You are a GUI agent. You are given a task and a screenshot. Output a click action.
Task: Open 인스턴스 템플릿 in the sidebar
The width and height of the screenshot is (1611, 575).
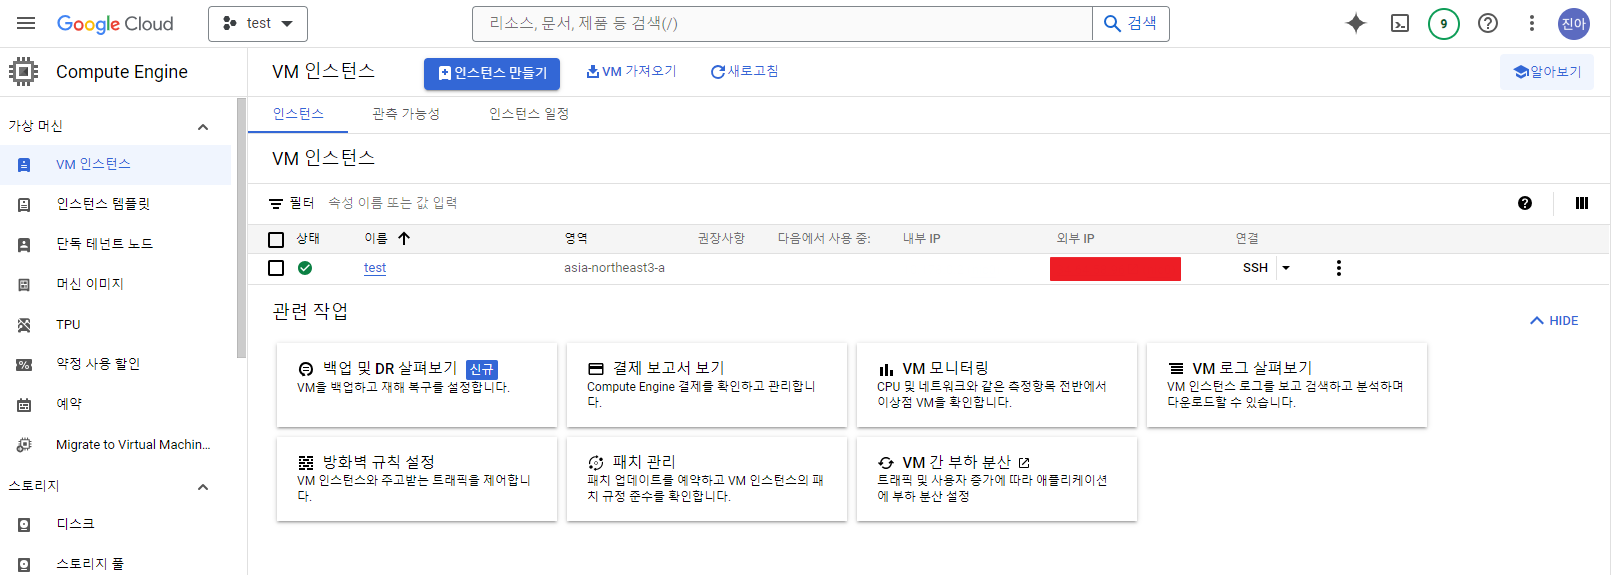pos(115,205)
